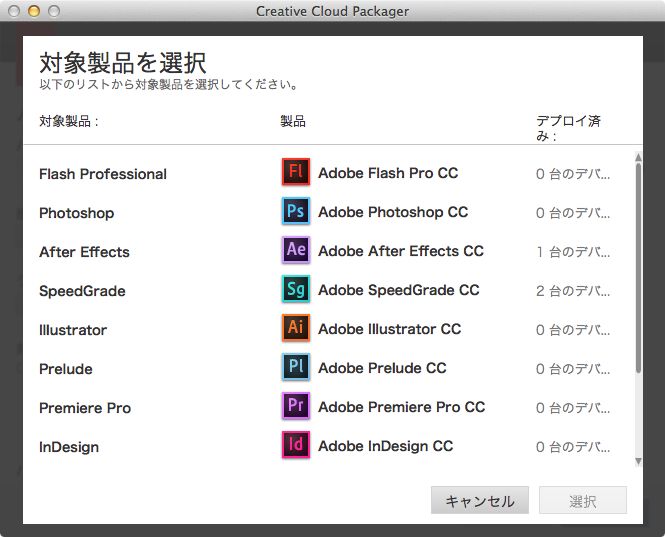Click the Adobe Illustrator CC name
The width and height of the screenshot is (665, 537).
389,329
